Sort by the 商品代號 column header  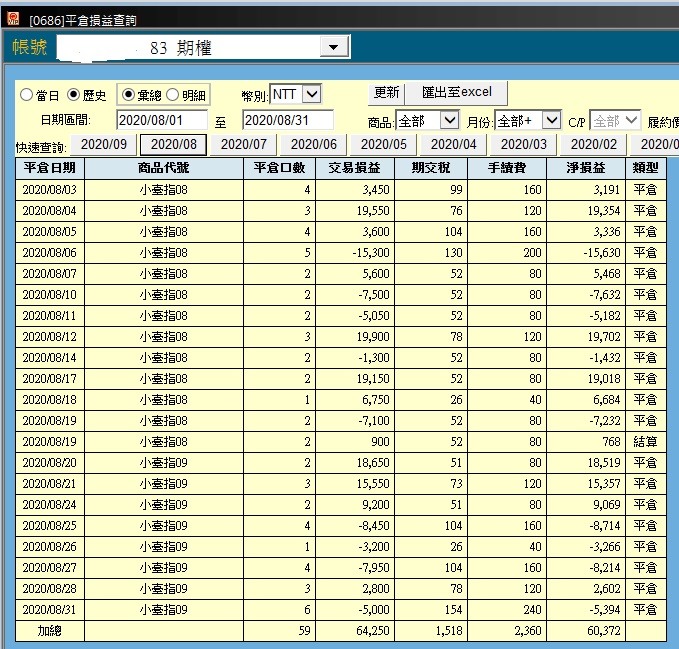click(164, 168)
